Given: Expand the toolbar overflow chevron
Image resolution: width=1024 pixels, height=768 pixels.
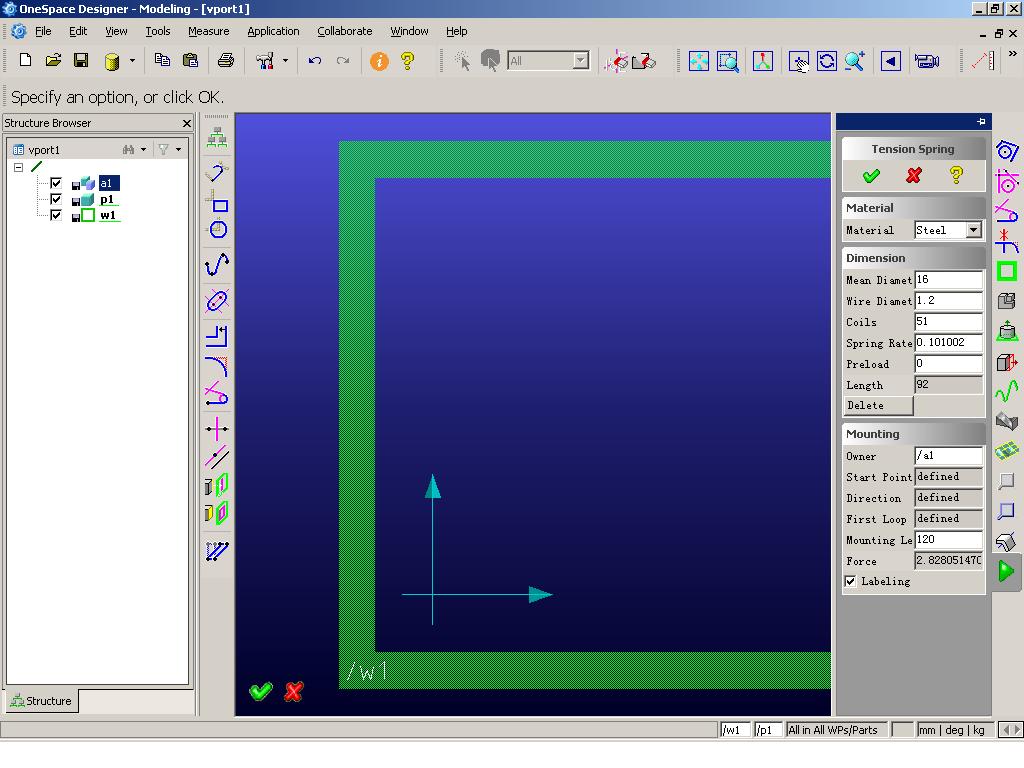Looking at the screenshot, I should tap(1013, 54).
